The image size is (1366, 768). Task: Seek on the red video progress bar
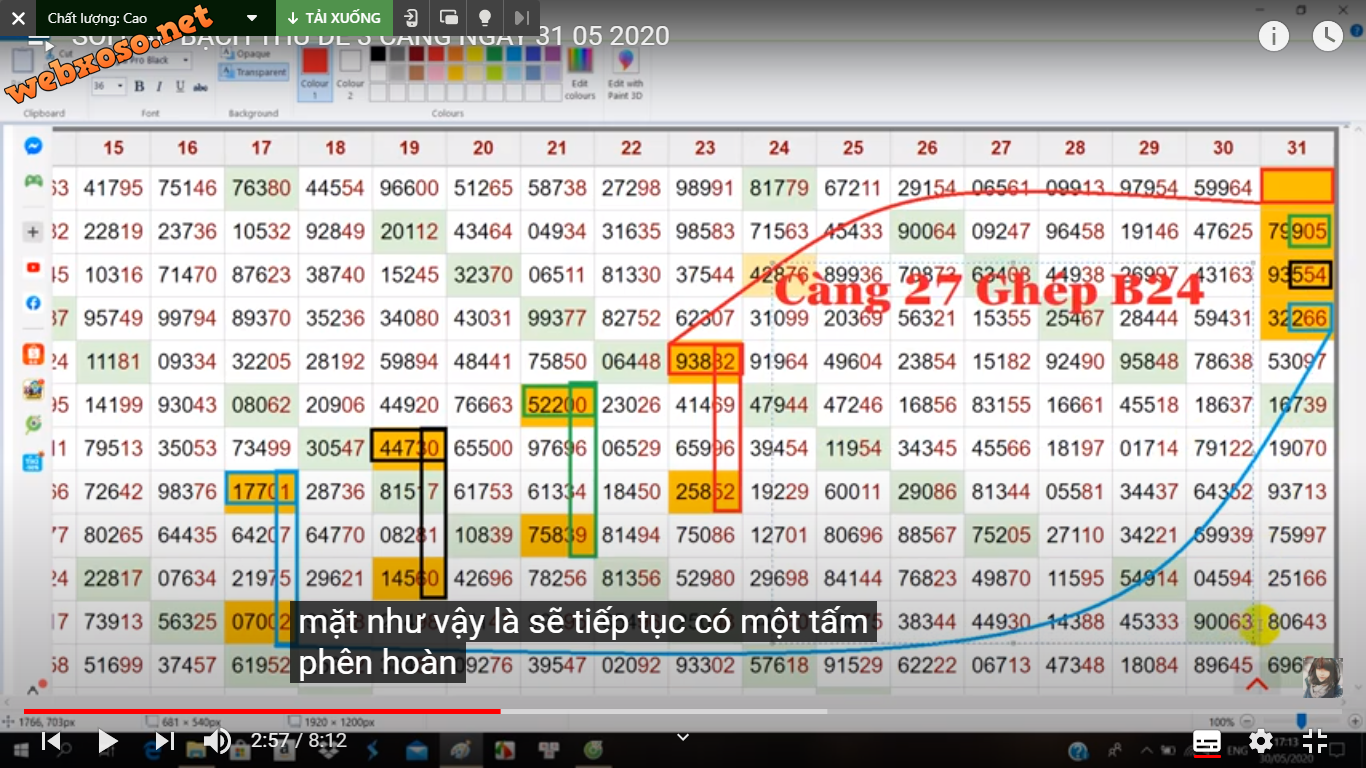point(262,711)
